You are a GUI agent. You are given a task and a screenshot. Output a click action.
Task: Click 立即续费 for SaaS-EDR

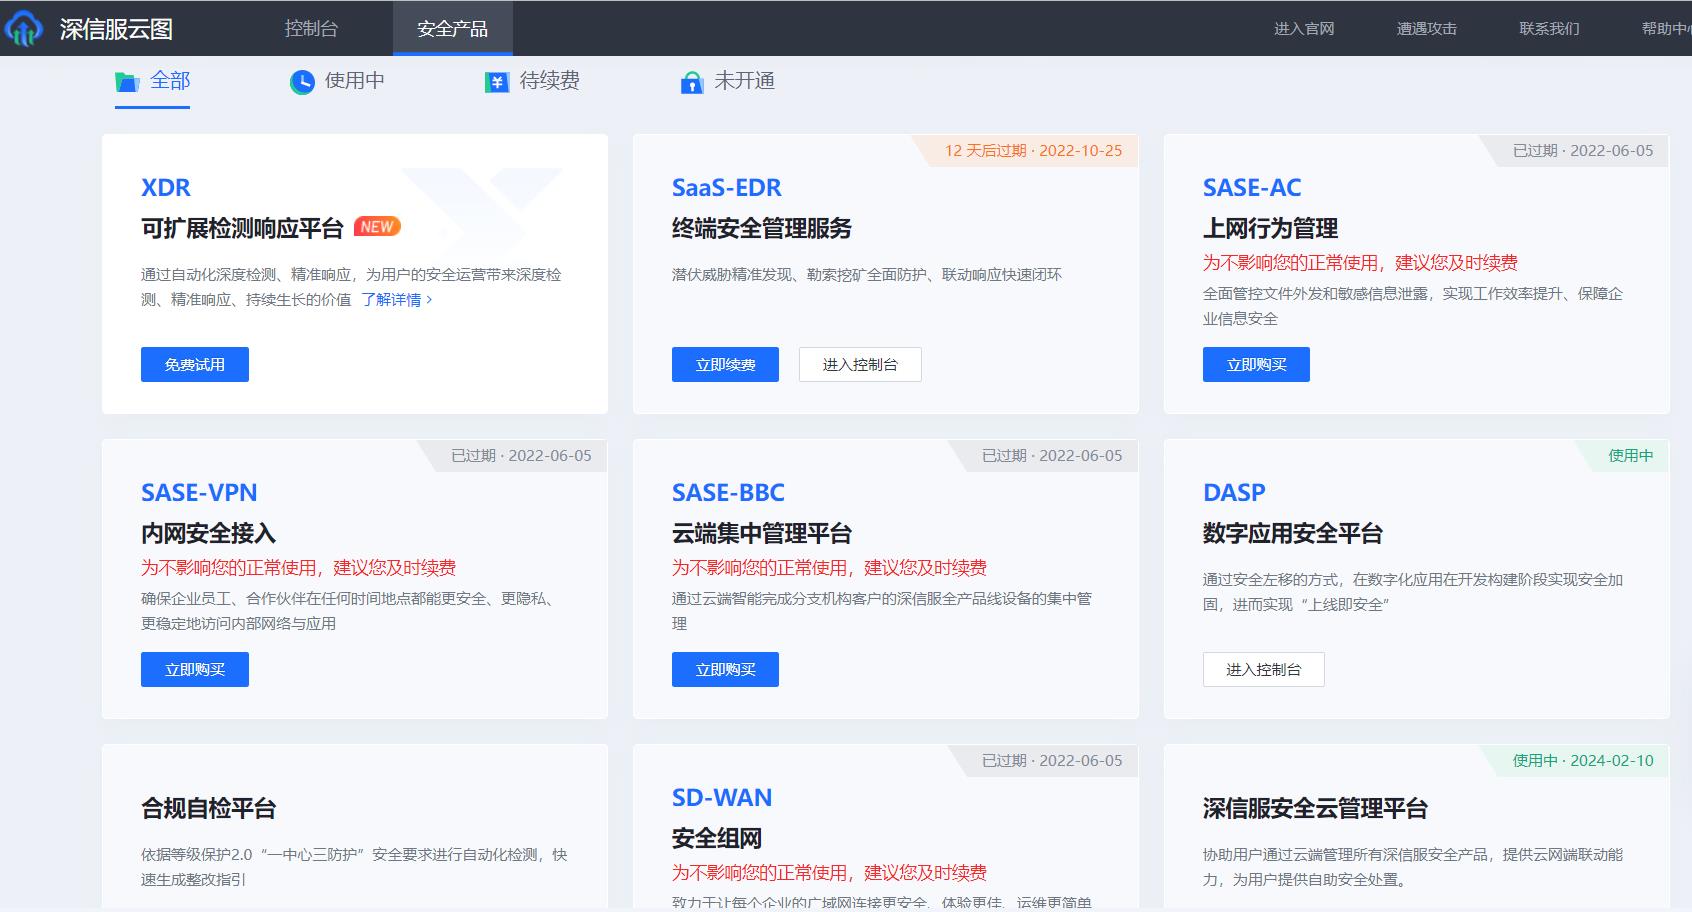pos(726,365)
